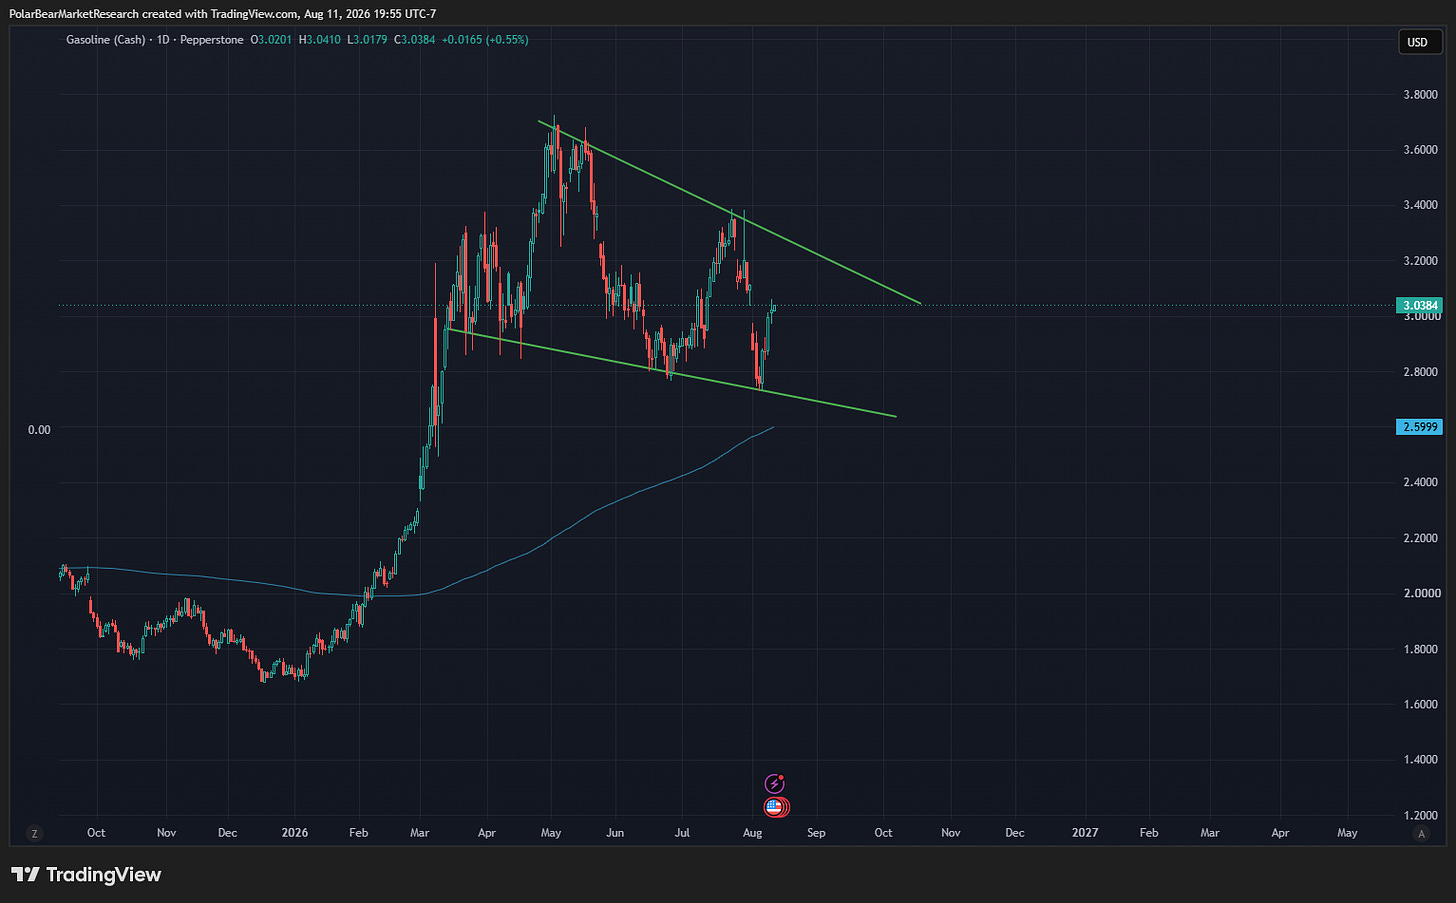Click the high value H3.0410
This screenshot has width=1456, height=903.
point(319,40)
